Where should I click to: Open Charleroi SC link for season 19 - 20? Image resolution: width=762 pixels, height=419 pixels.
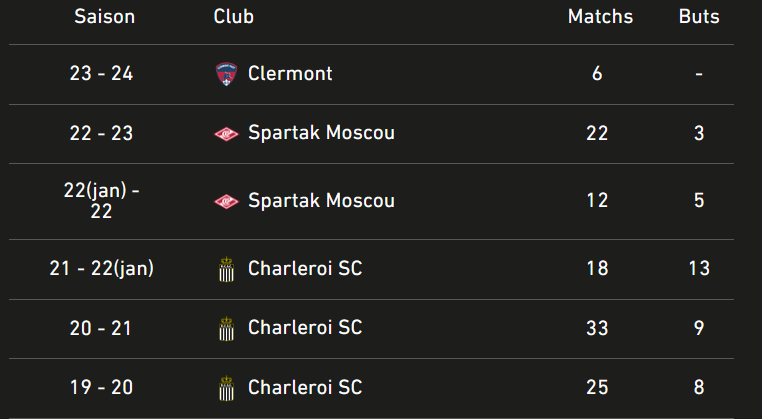point(305,387)
